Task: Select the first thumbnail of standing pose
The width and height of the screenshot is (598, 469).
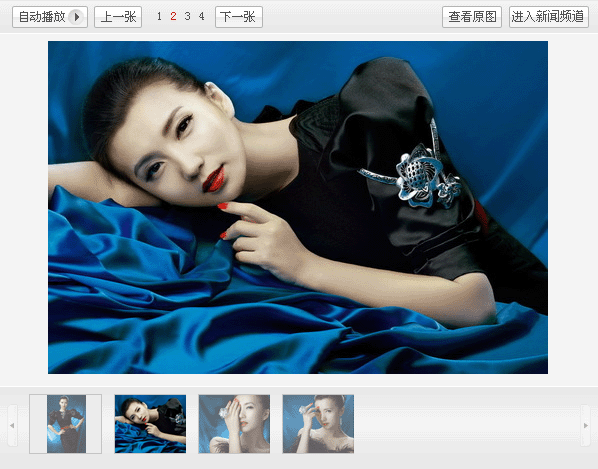Action: 66,424
